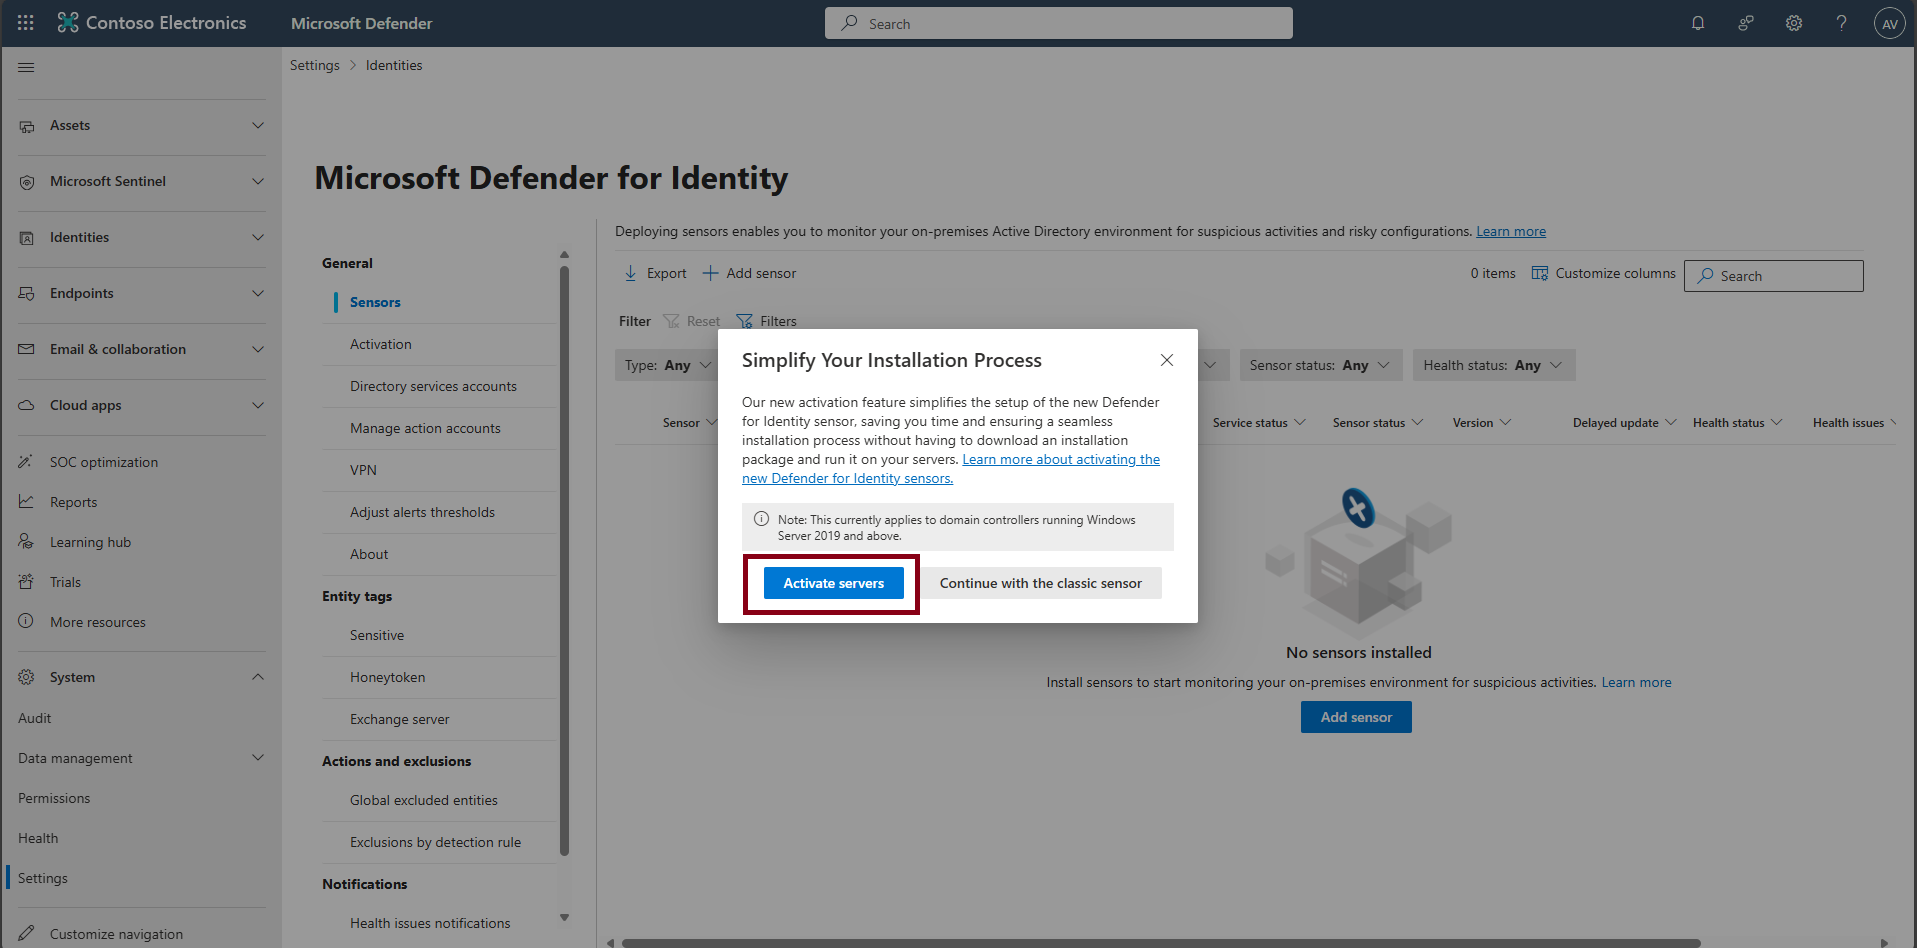1917x948 pixels.
Task: Click the More resources info icon
Action: coord(26,622)
